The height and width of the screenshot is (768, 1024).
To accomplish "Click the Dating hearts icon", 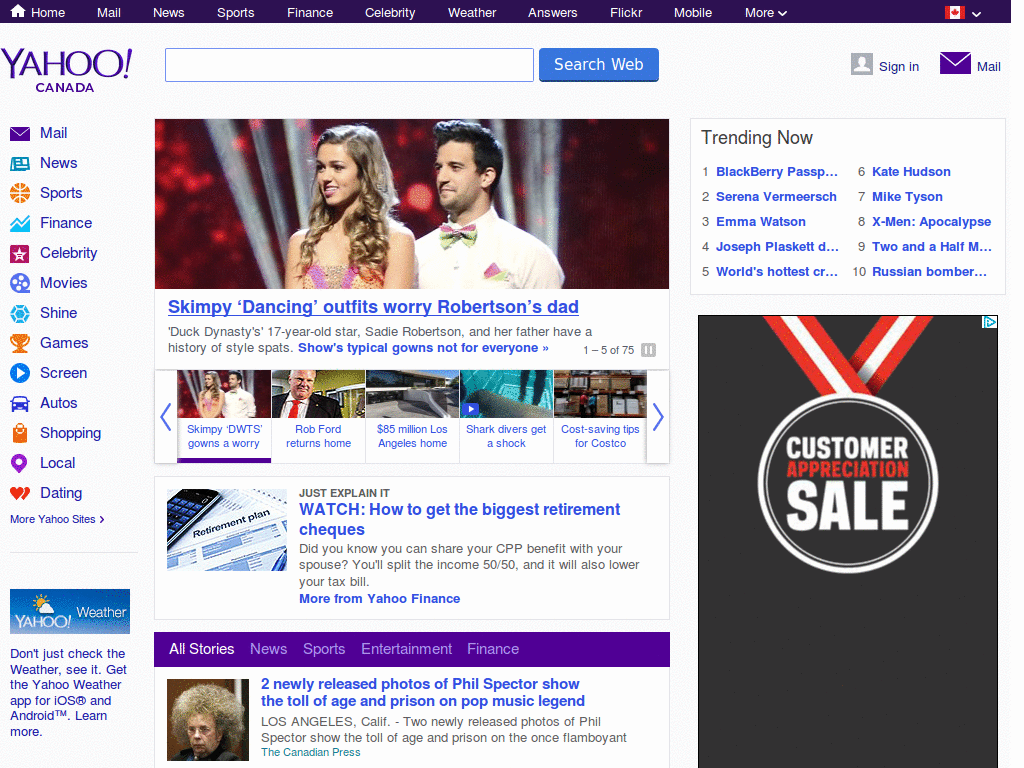I will [20, 494].
